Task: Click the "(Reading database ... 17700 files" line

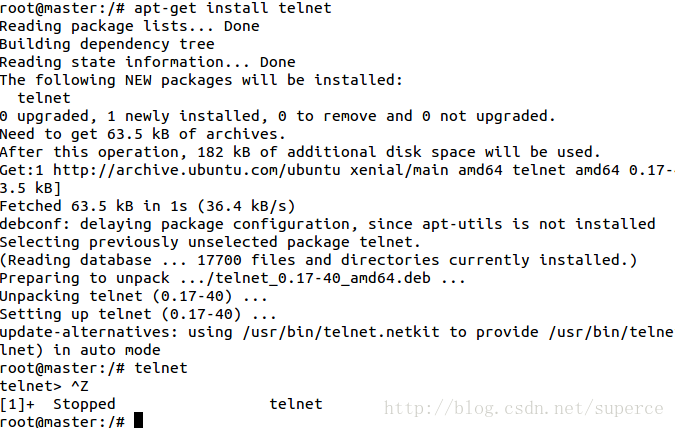Action: pos(318,260)
